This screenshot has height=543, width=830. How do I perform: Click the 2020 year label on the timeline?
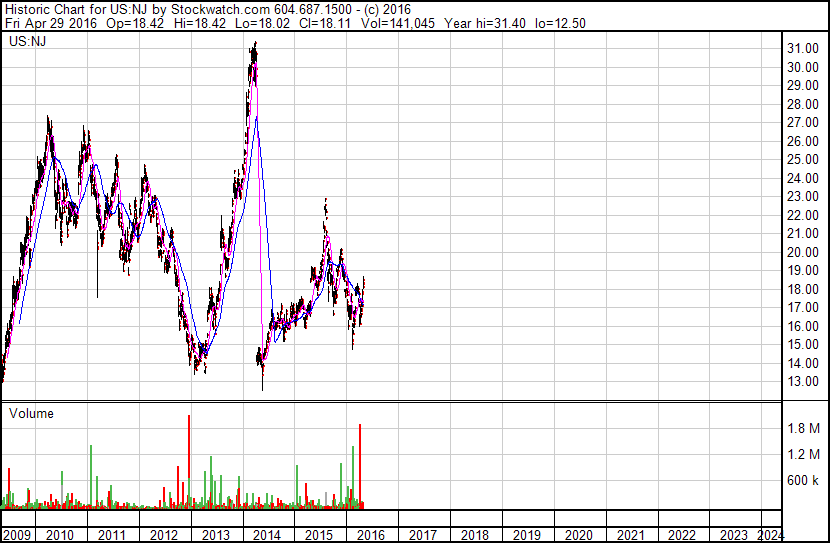coord(579,535)
